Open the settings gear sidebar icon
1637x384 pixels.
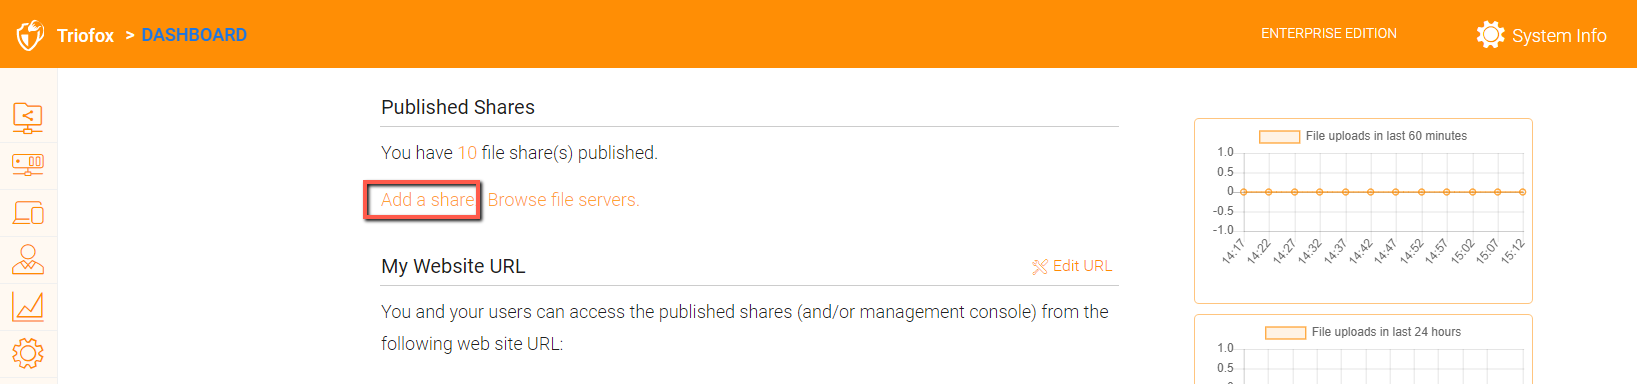click(28, 353)
